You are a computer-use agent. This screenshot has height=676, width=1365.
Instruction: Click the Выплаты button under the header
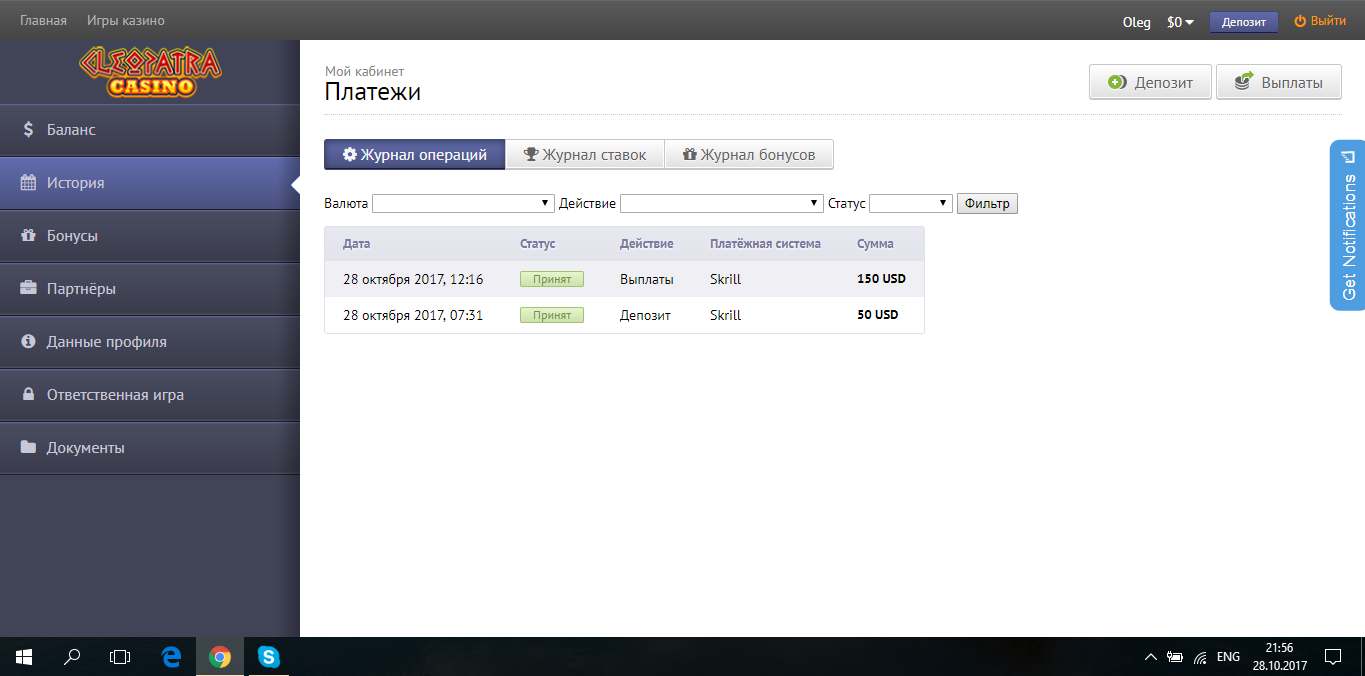click(x=1278, y=82)
